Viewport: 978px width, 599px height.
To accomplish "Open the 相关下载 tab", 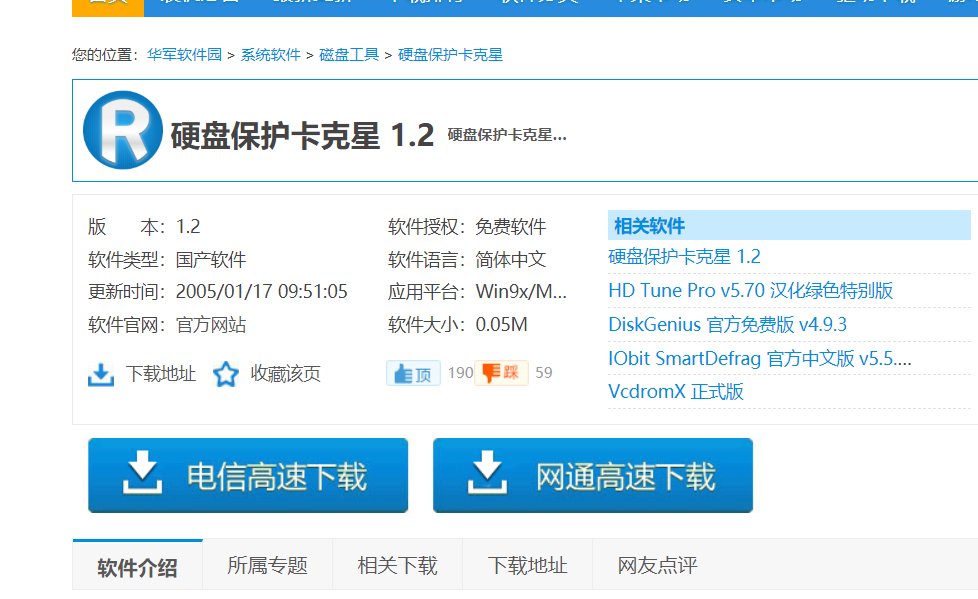I will click(397, 565).
